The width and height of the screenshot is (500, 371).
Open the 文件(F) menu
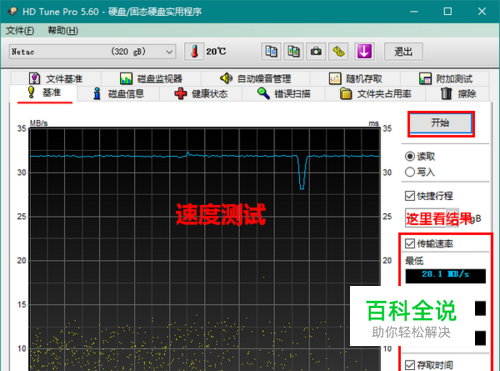[x=20, y=31]
